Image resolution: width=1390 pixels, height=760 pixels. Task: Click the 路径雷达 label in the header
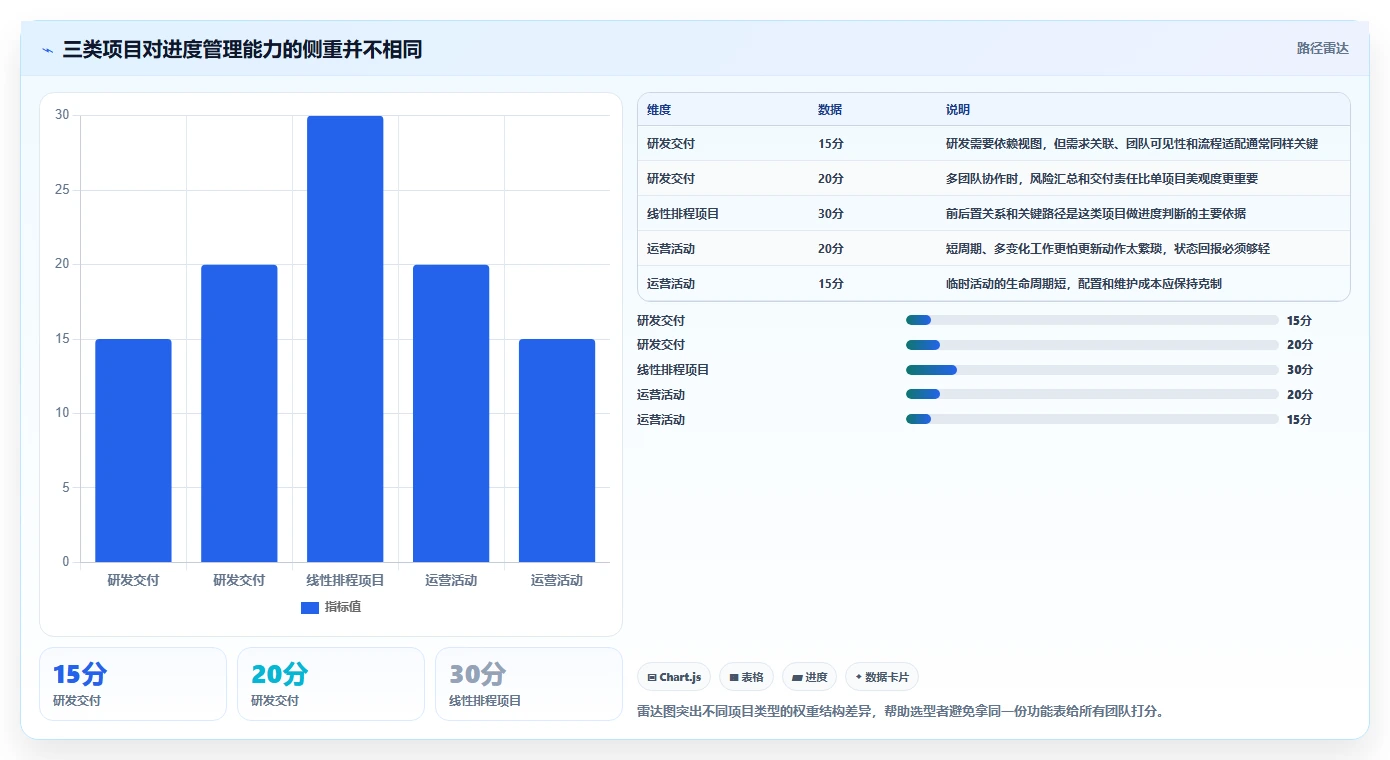[x=1322, y=48]
